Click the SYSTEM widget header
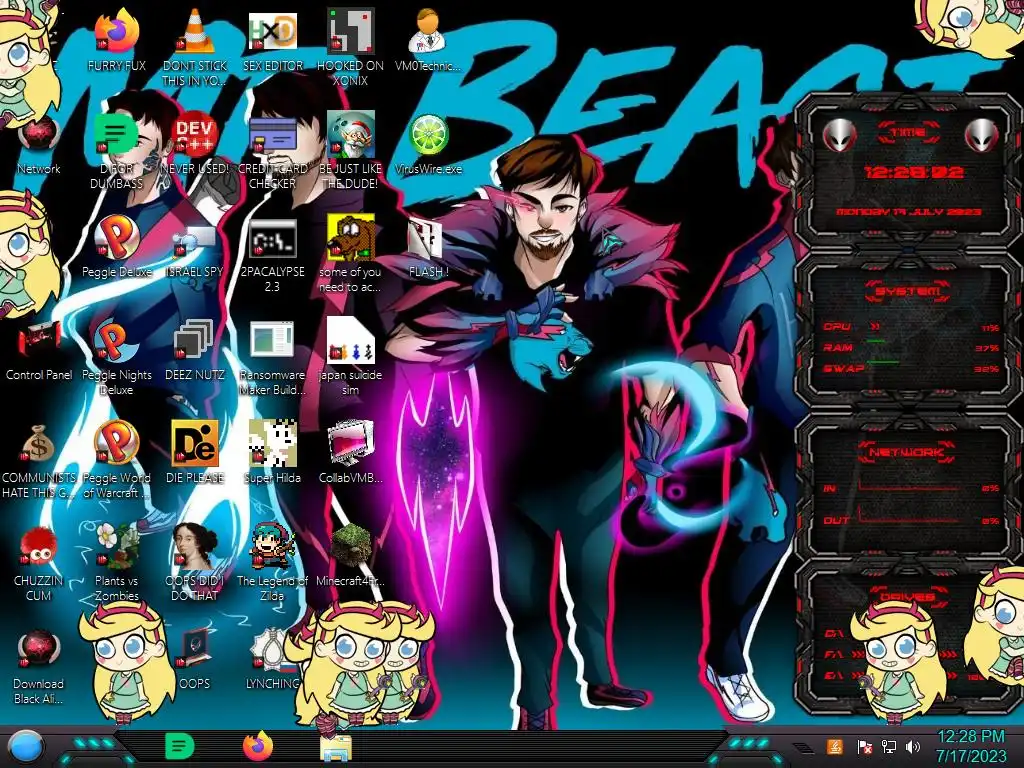Image resolution: width=1024 pixels, height=768 pixels. [908, 291]
